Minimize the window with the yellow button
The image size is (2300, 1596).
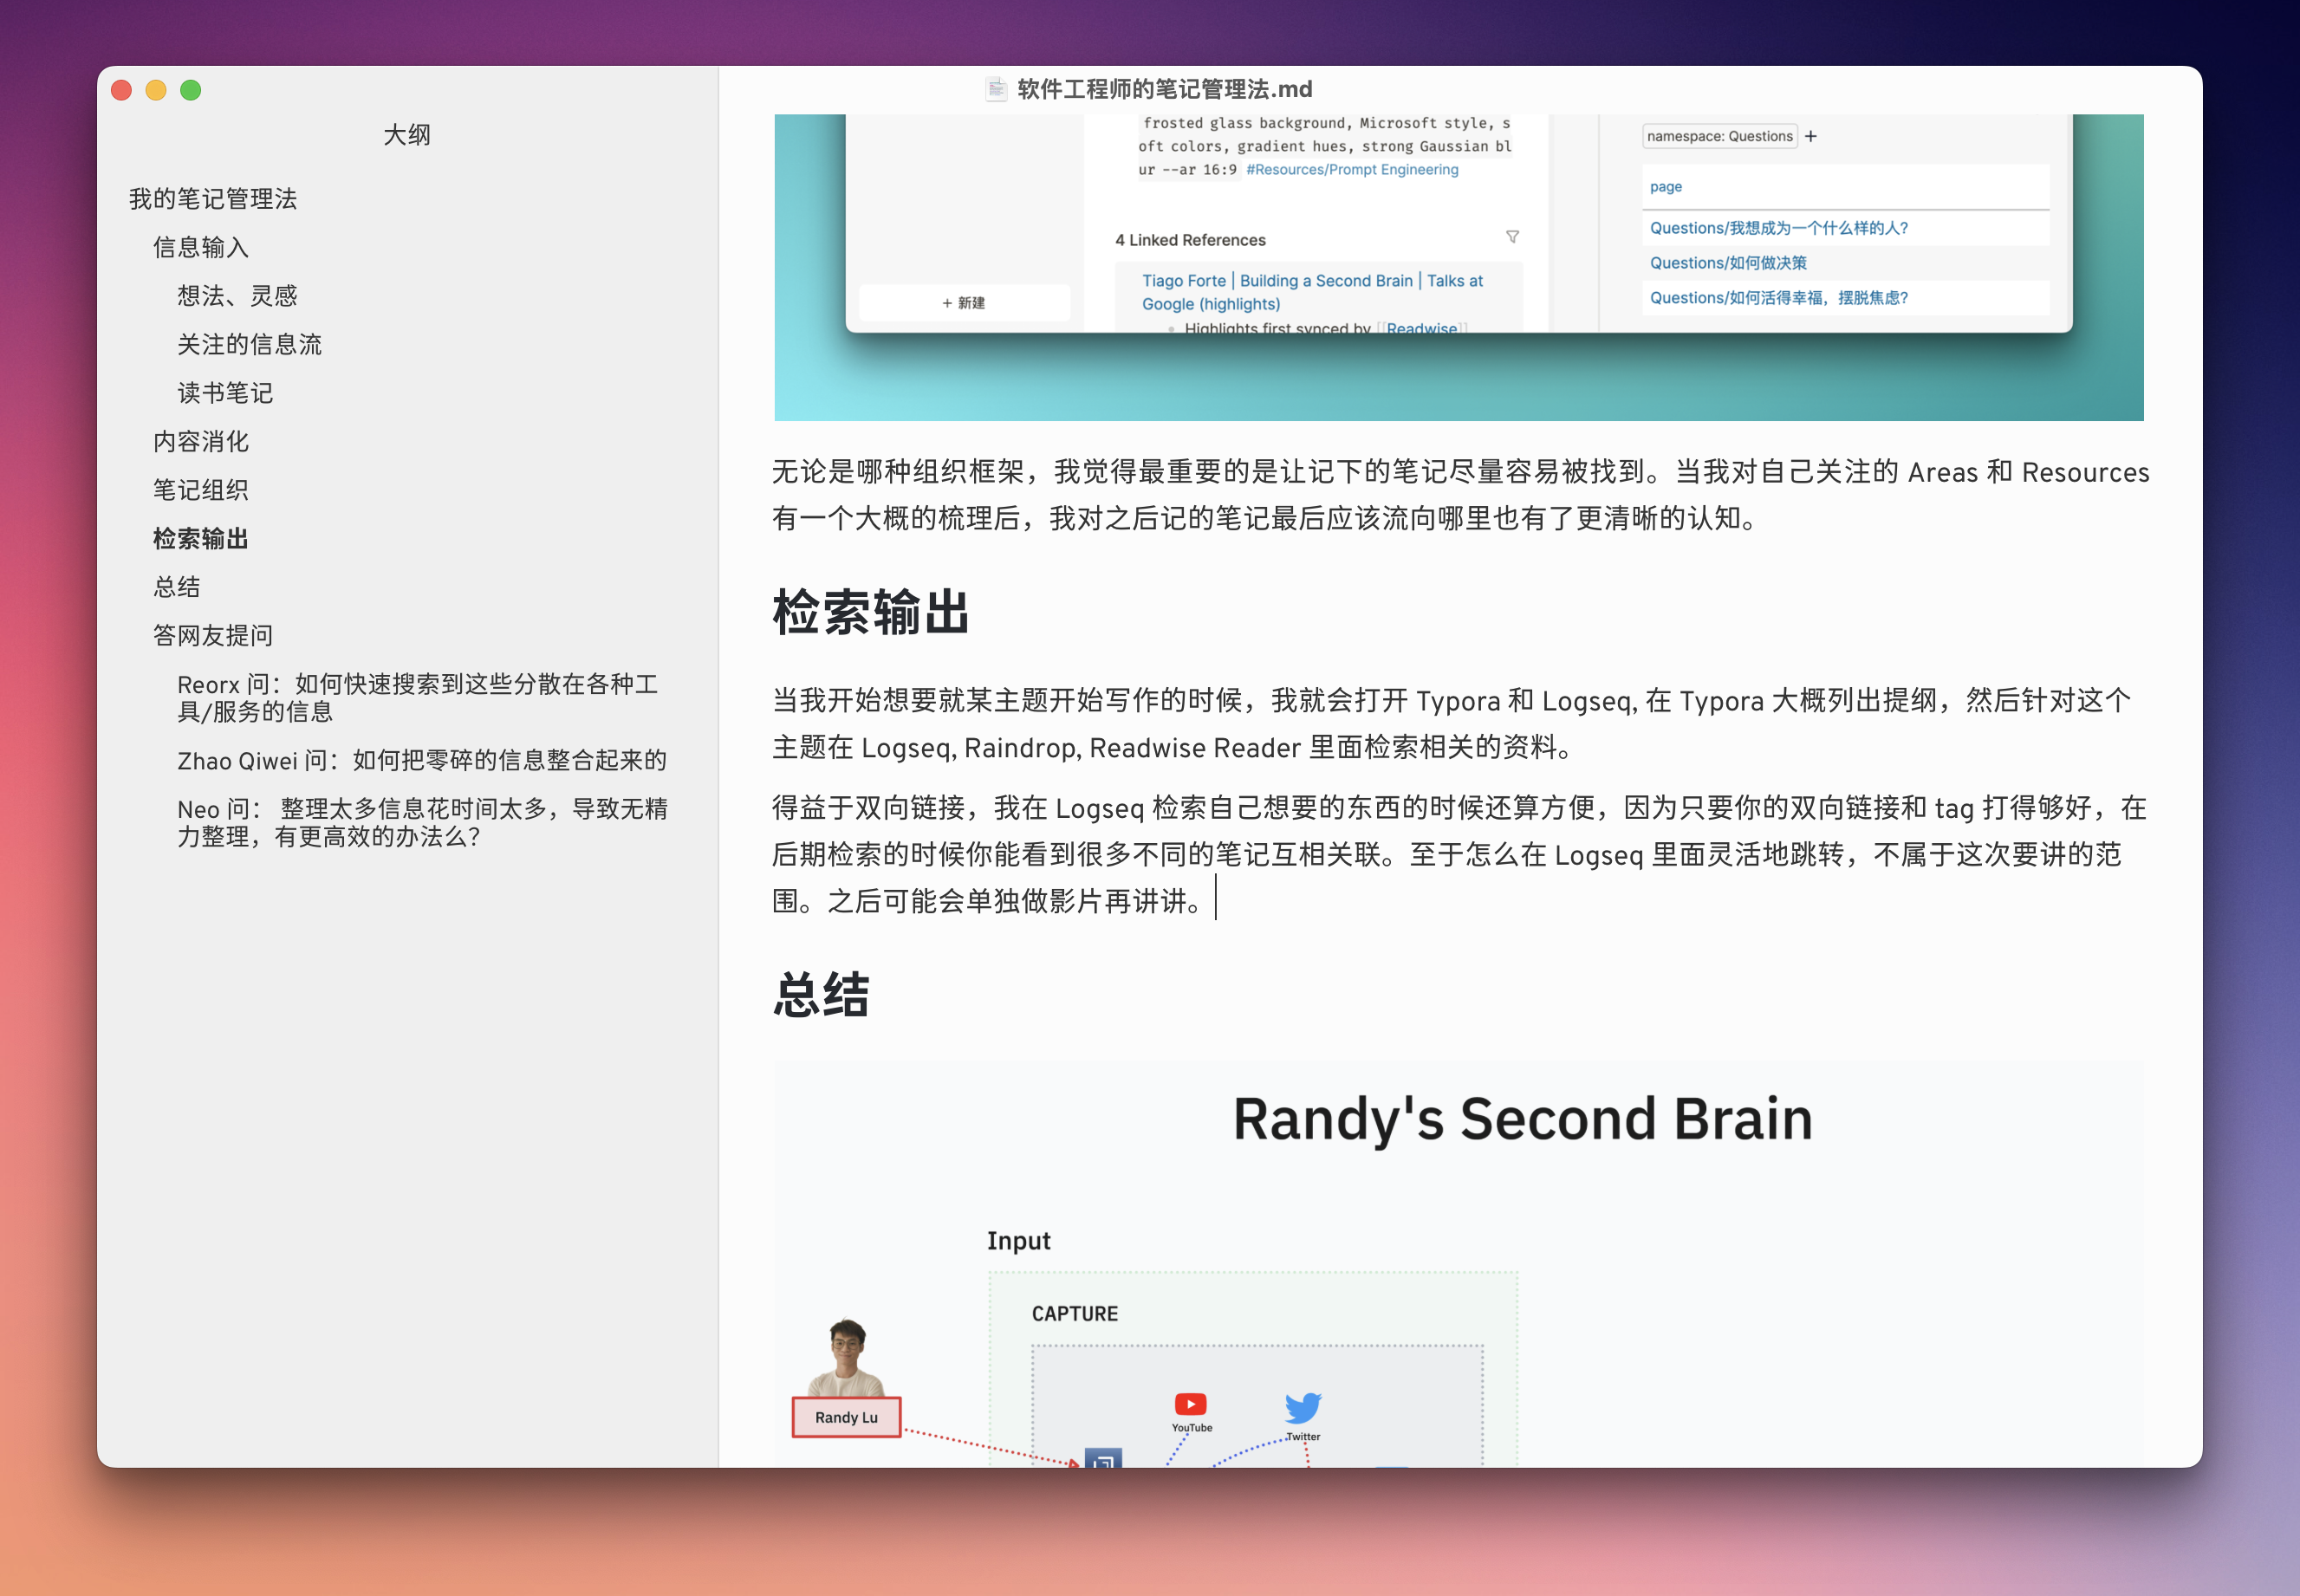click(156, 90)
